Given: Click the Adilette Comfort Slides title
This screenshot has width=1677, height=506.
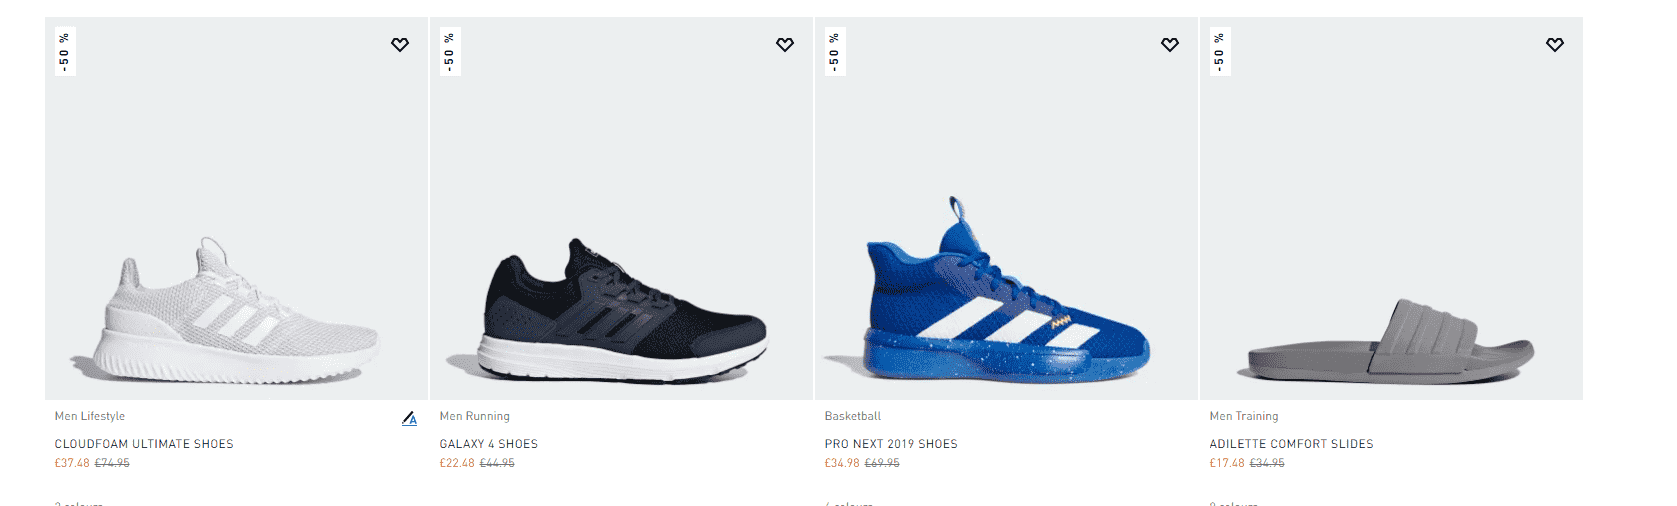Looking at the screenshot, I should pos(1291,444).
